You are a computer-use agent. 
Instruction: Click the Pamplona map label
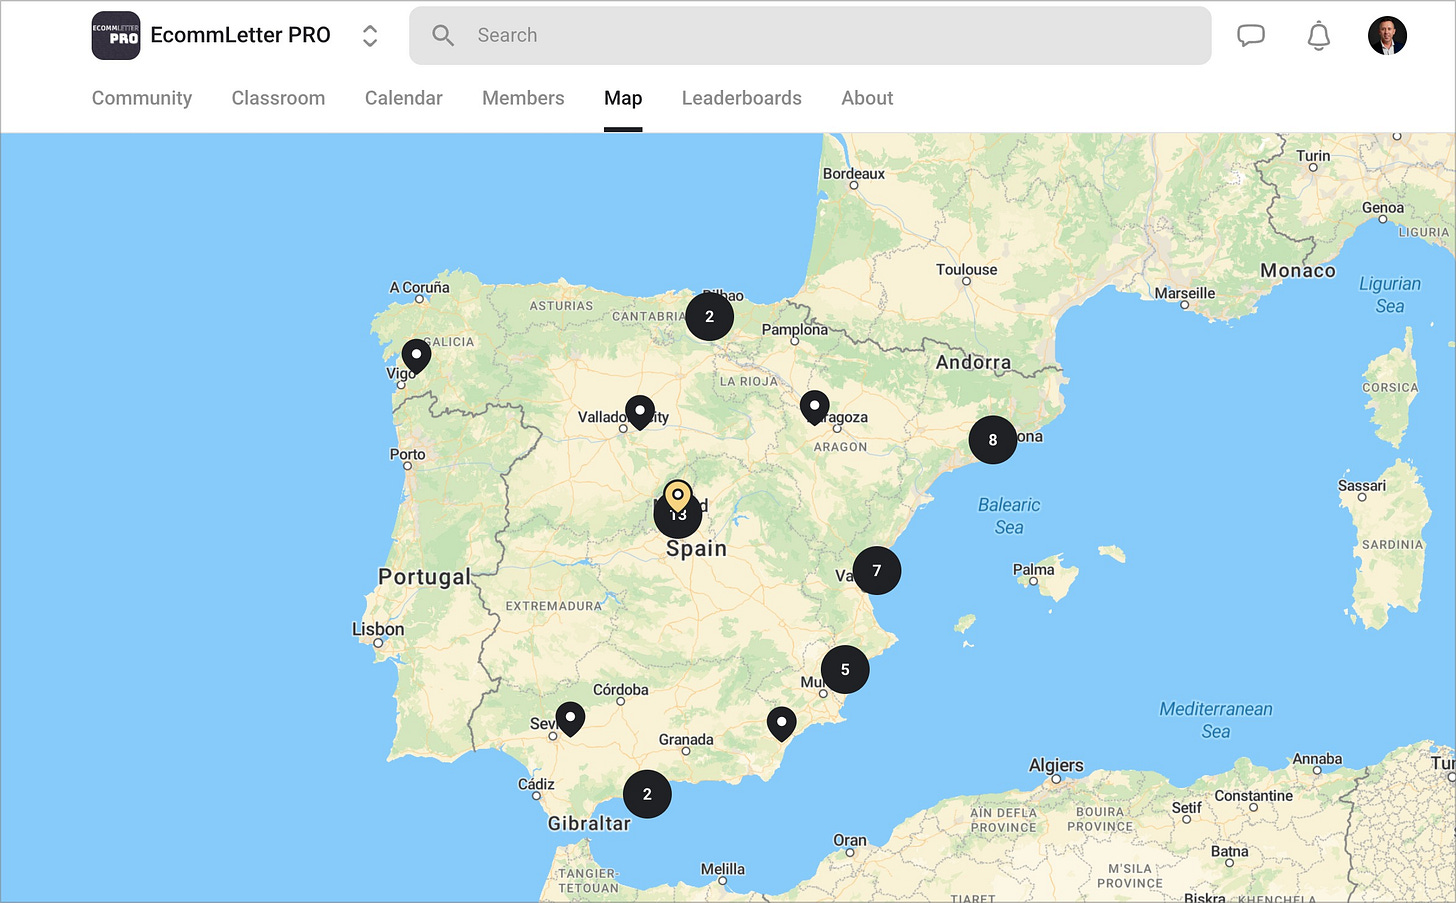coord(795,329)
